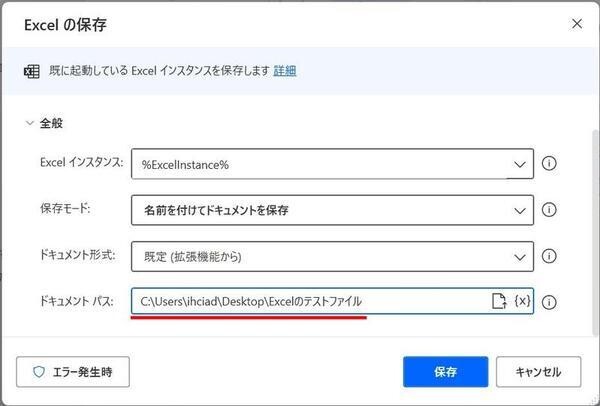Click the Excel の保存 dialog title
The image size is (600, 406).
point(65,25)
